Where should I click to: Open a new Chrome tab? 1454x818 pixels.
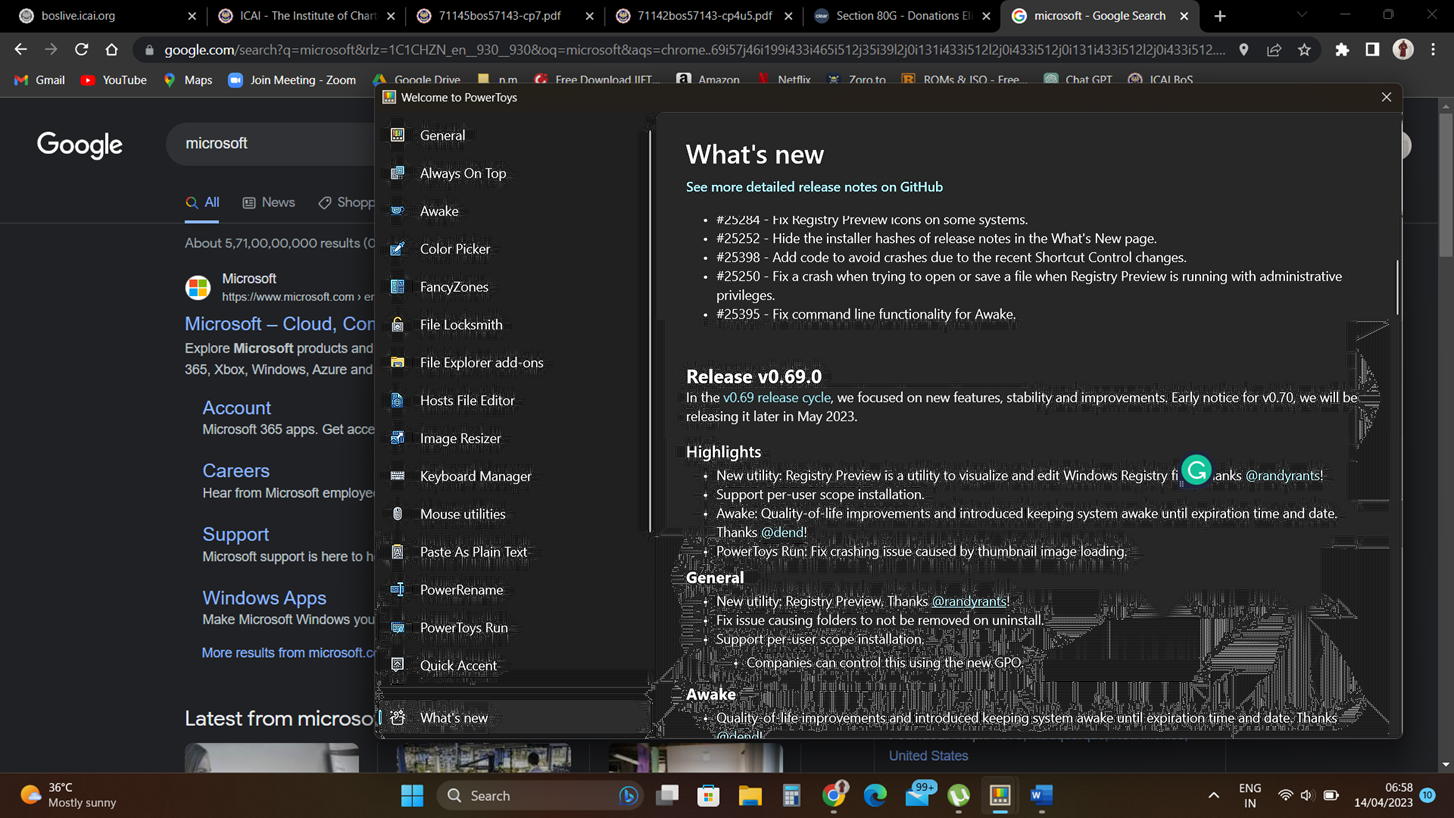click(x=1219, y=16)
